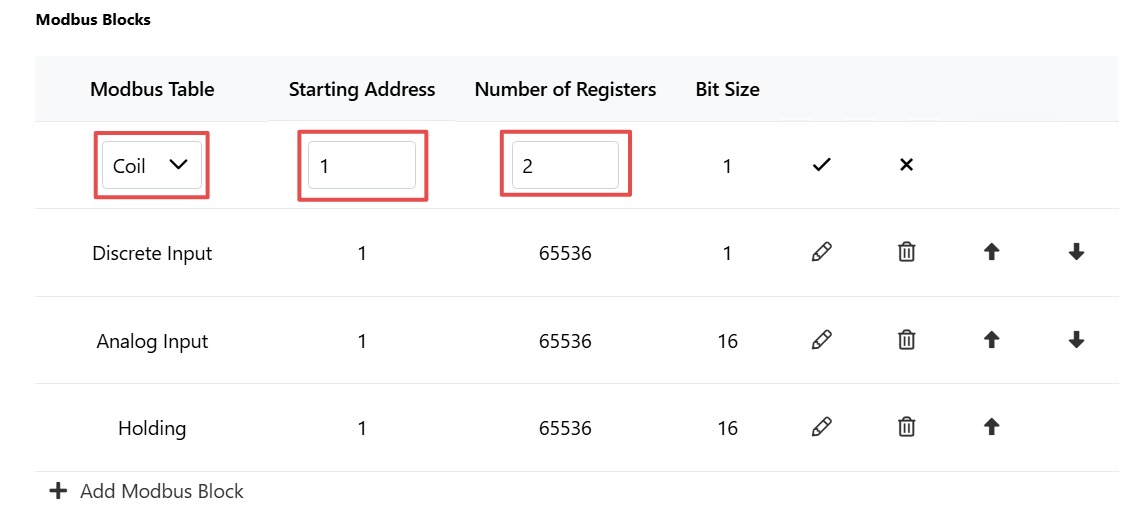Edit the Holding block pencil icon
The image size is (1134, 518).
[821, 427]
